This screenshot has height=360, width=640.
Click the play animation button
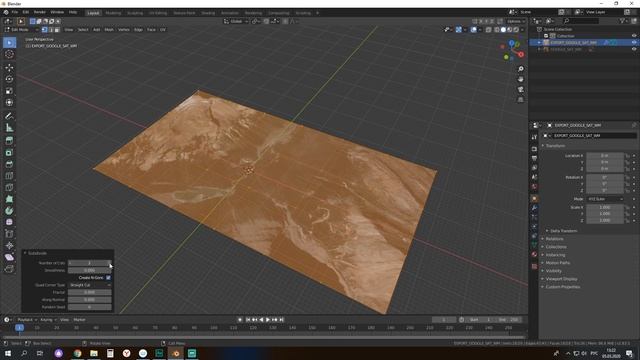268,320
